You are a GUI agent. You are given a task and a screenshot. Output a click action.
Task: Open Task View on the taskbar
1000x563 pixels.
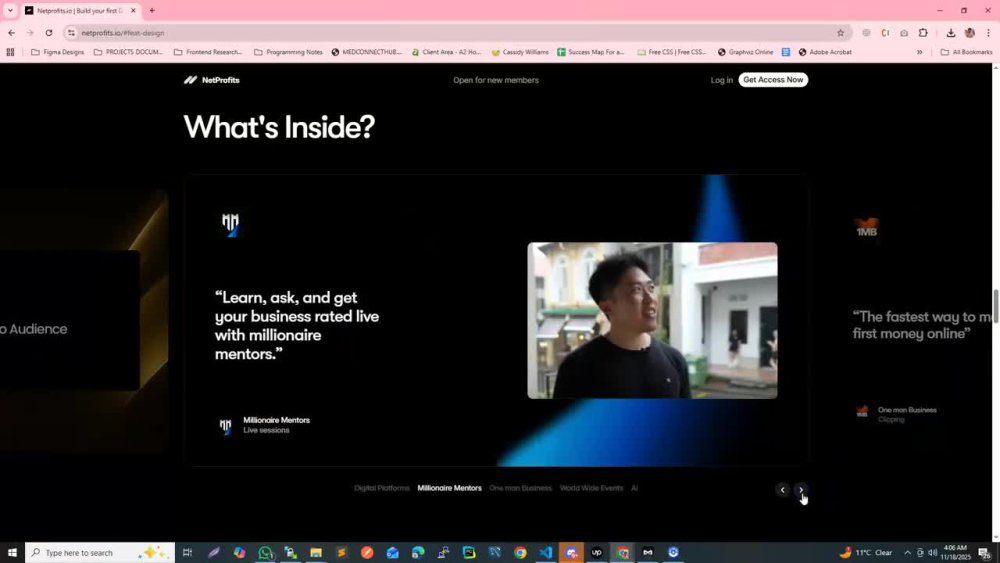pos(187,552)
